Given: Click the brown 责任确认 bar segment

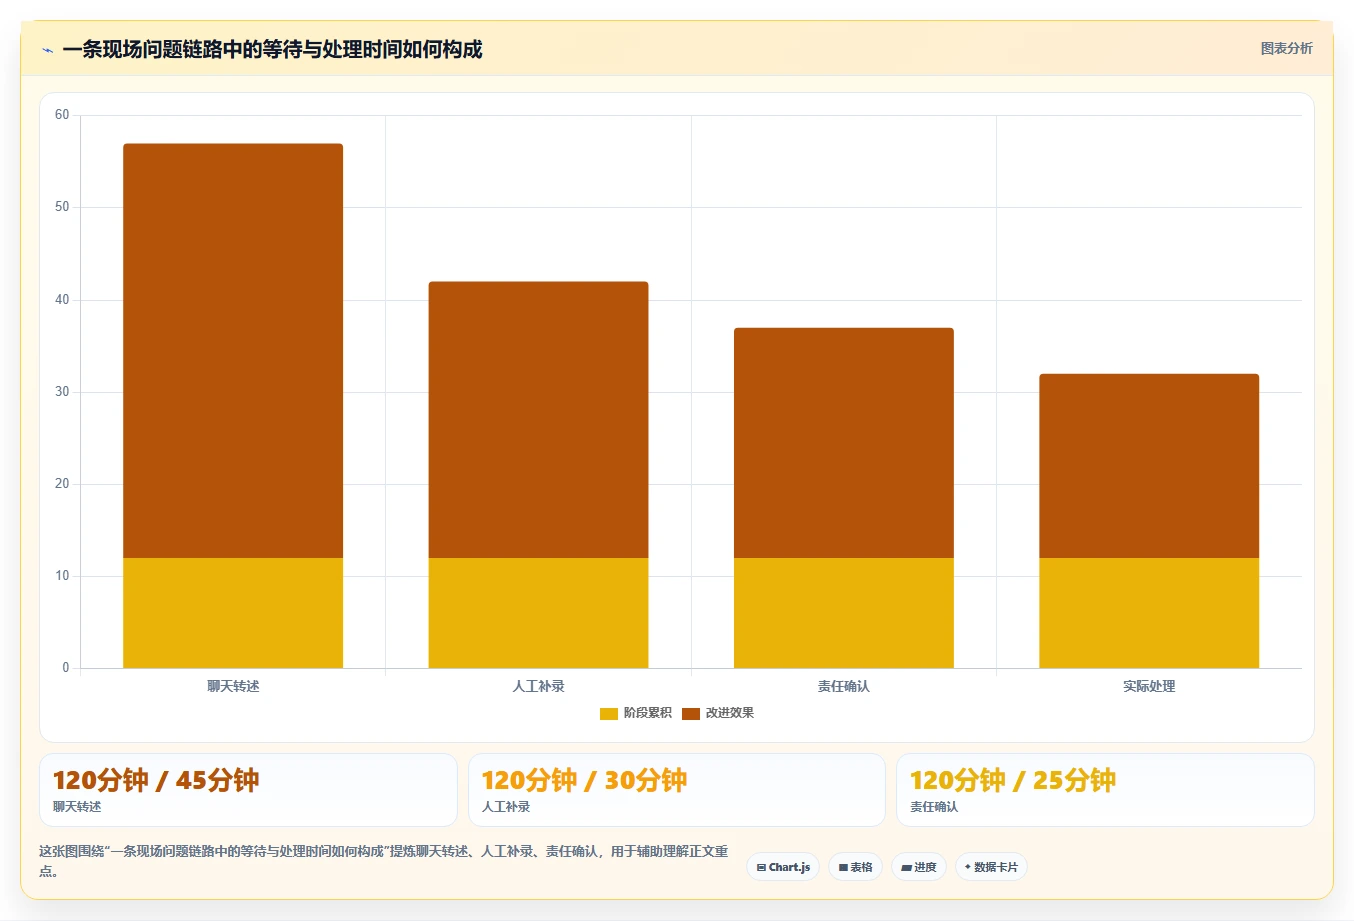Looking at the screenshot, I should click(844, 443).
